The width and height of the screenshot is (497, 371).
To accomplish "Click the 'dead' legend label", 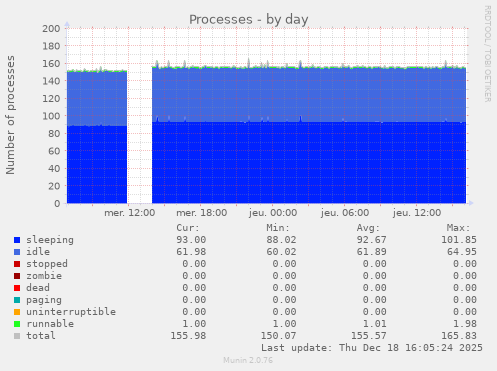I will (x=38, y=288).
